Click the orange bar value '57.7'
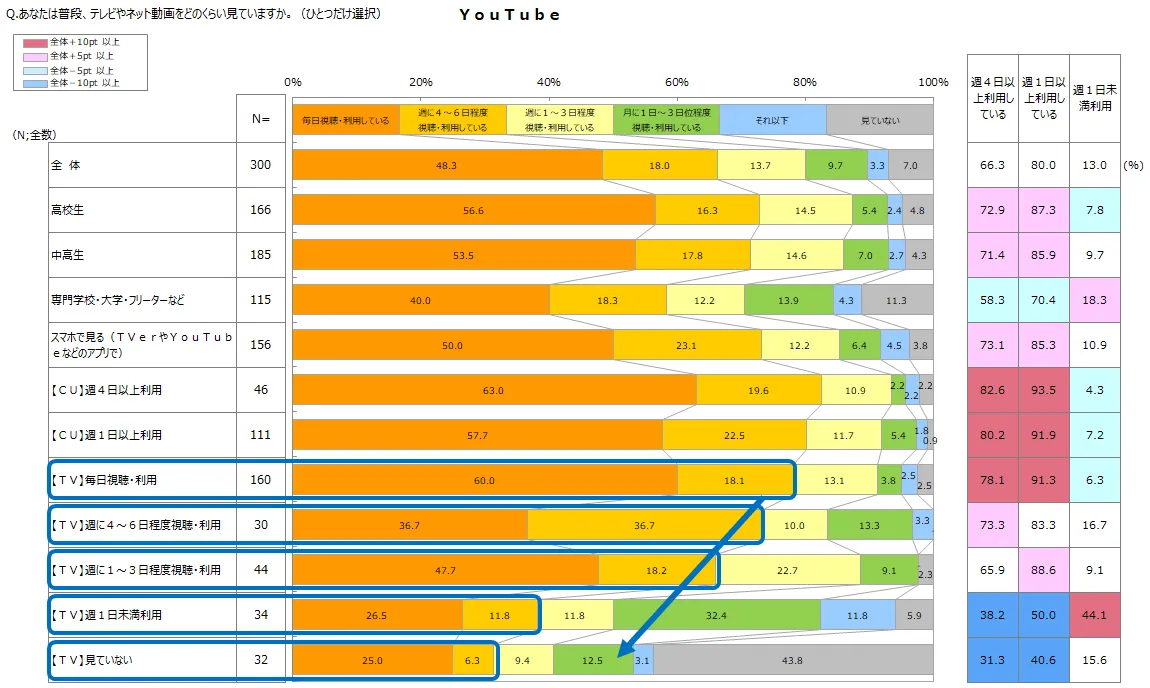 pyautogui.click(x=477, y=436)
